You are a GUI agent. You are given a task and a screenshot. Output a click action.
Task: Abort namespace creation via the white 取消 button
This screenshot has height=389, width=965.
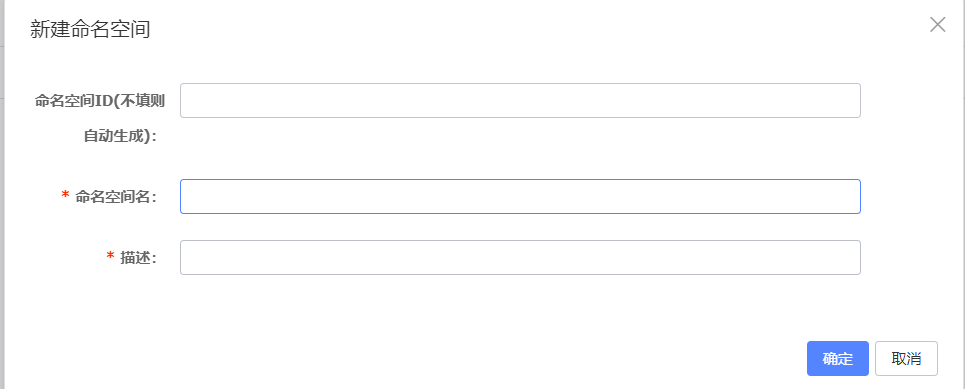click(906, 358)
